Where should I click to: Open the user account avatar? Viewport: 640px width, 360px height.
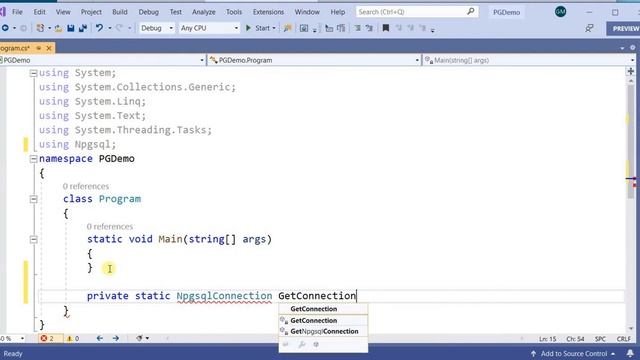[x=560, y=12]
